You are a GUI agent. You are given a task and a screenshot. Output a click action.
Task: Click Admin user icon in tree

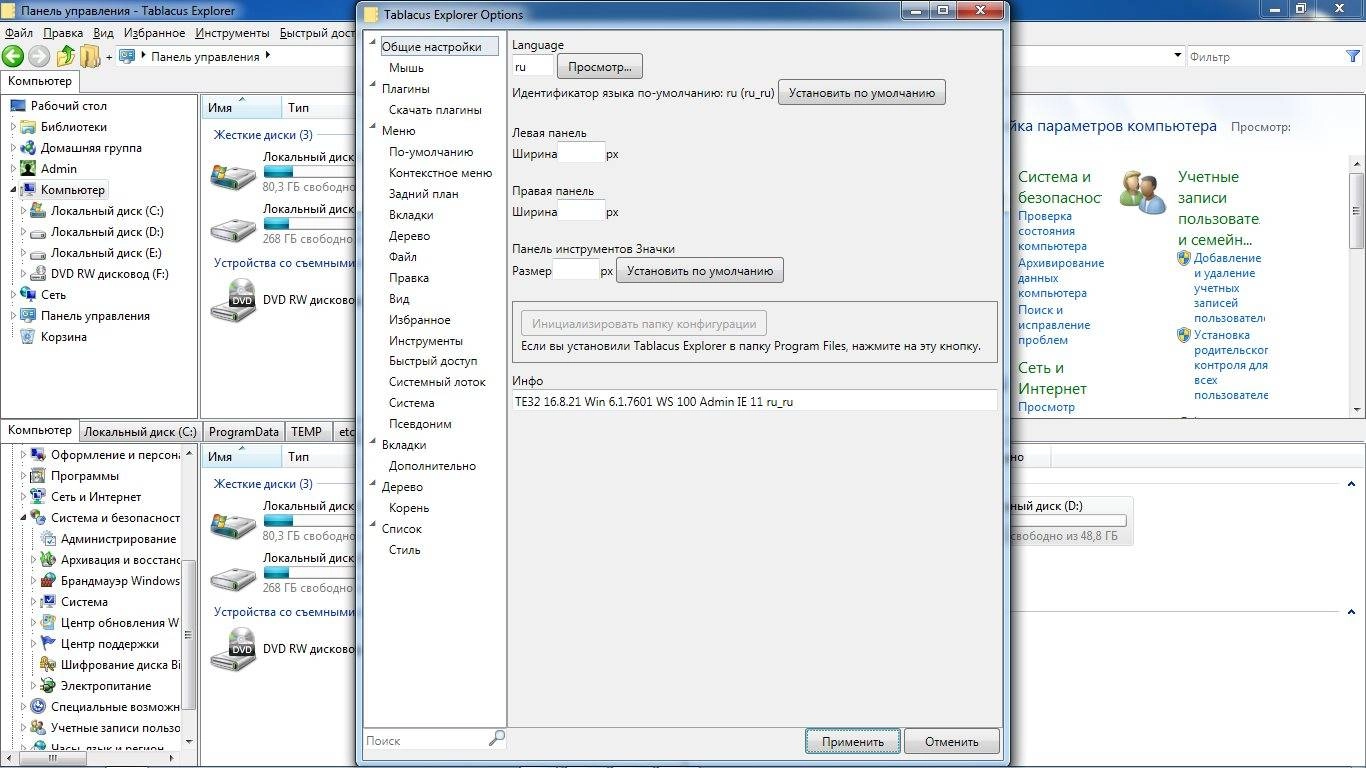pyautogui.click(x=29, y=169)
